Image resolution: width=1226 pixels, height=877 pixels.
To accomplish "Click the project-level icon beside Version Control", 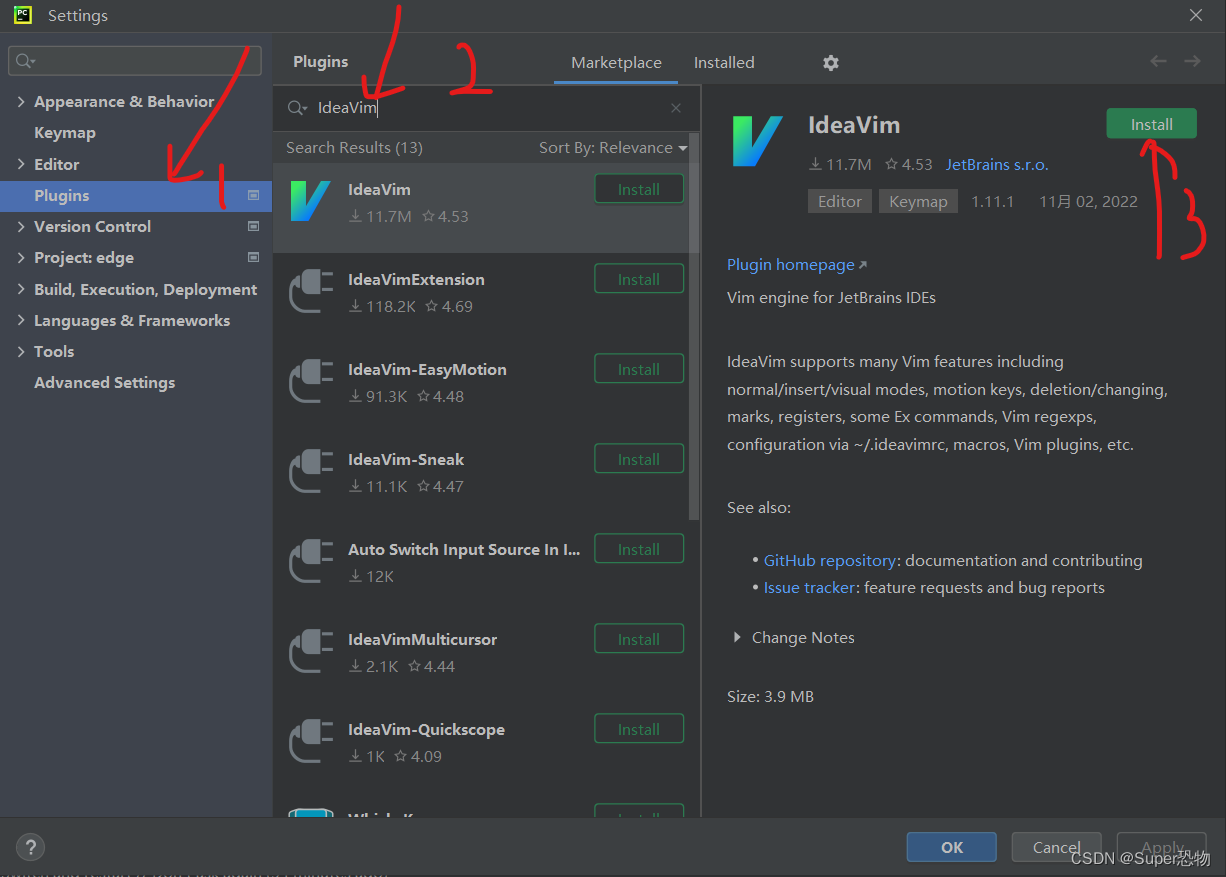I will tap(253, 227).
